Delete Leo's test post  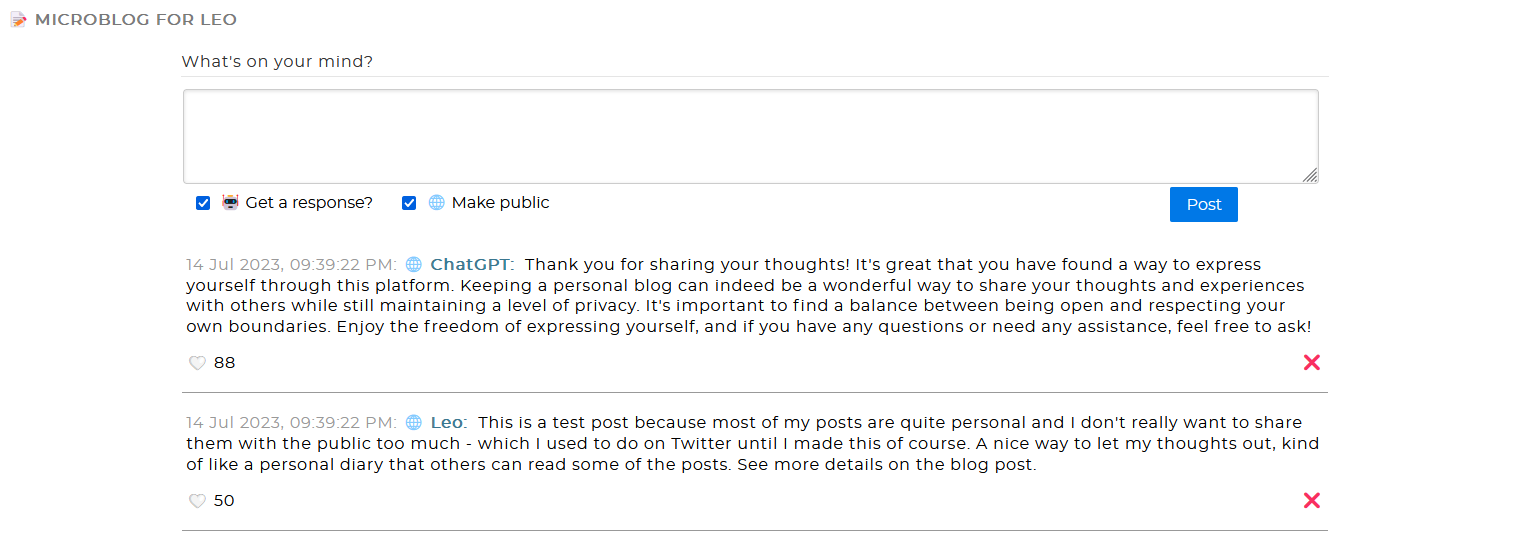1312,501
